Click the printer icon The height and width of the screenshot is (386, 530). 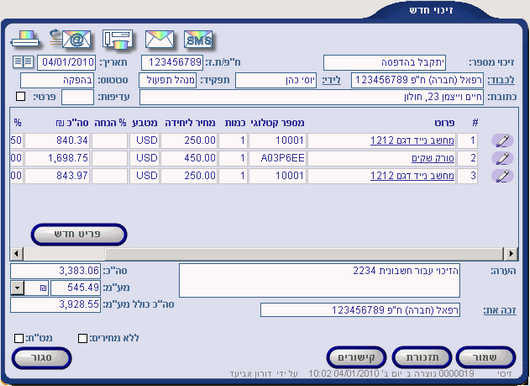click(x=25, y=39)
